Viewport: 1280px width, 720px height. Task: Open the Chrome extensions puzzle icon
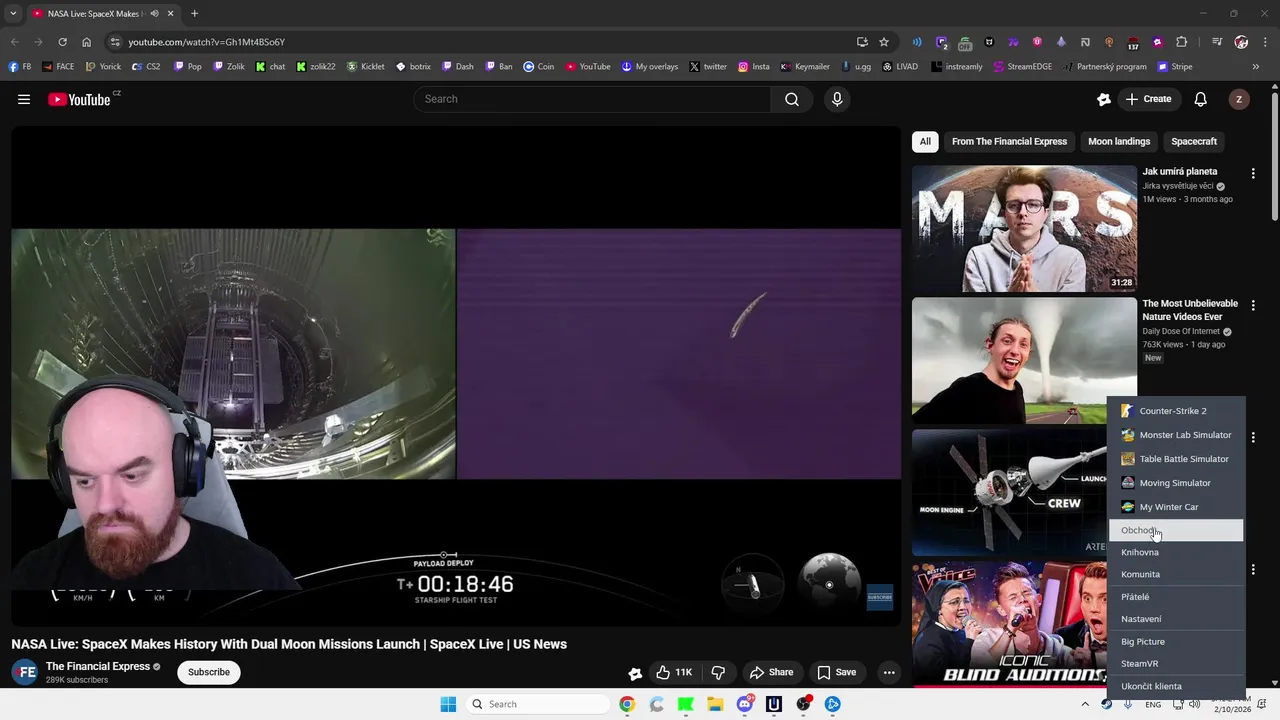(1182, 42)
